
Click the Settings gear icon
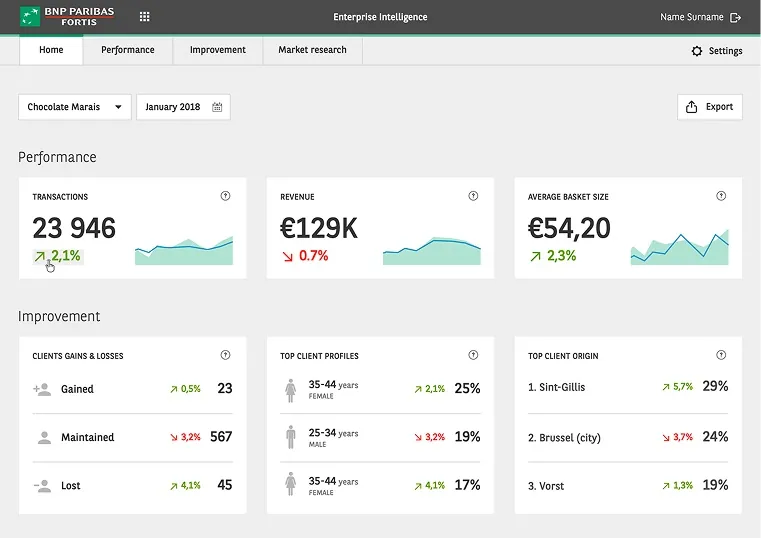[x=696, y=51]
